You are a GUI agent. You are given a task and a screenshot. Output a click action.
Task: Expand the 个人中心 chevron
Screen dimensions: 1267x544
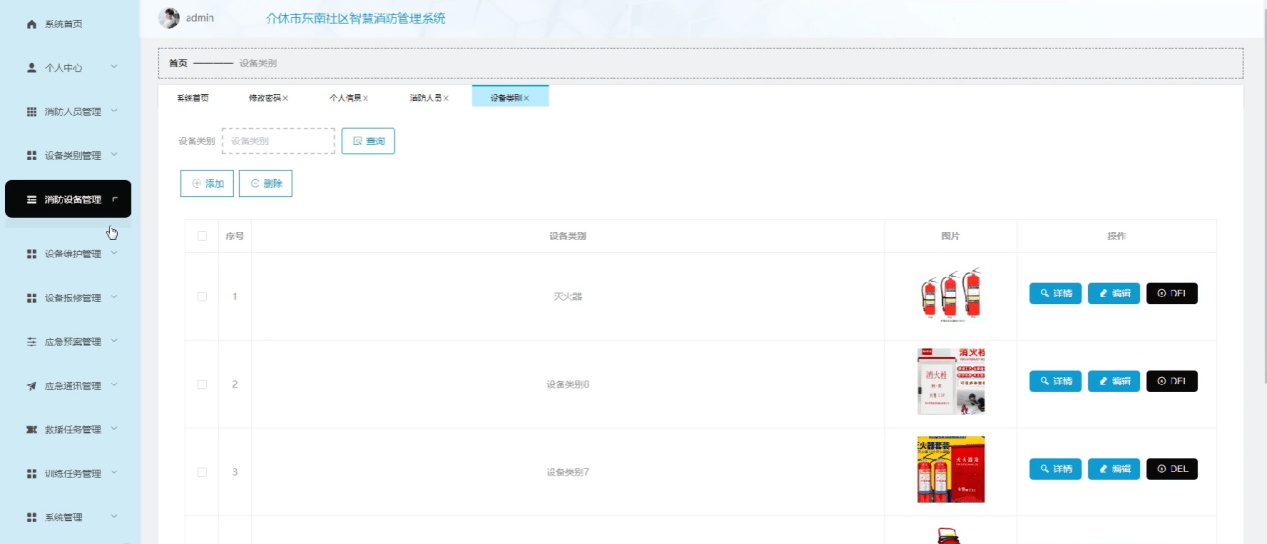coord(114,67)
